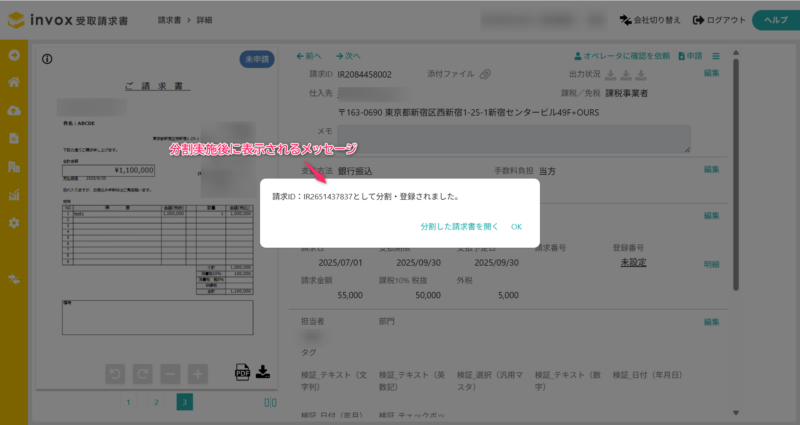Open settings gear in sidebar

point(14,223)
